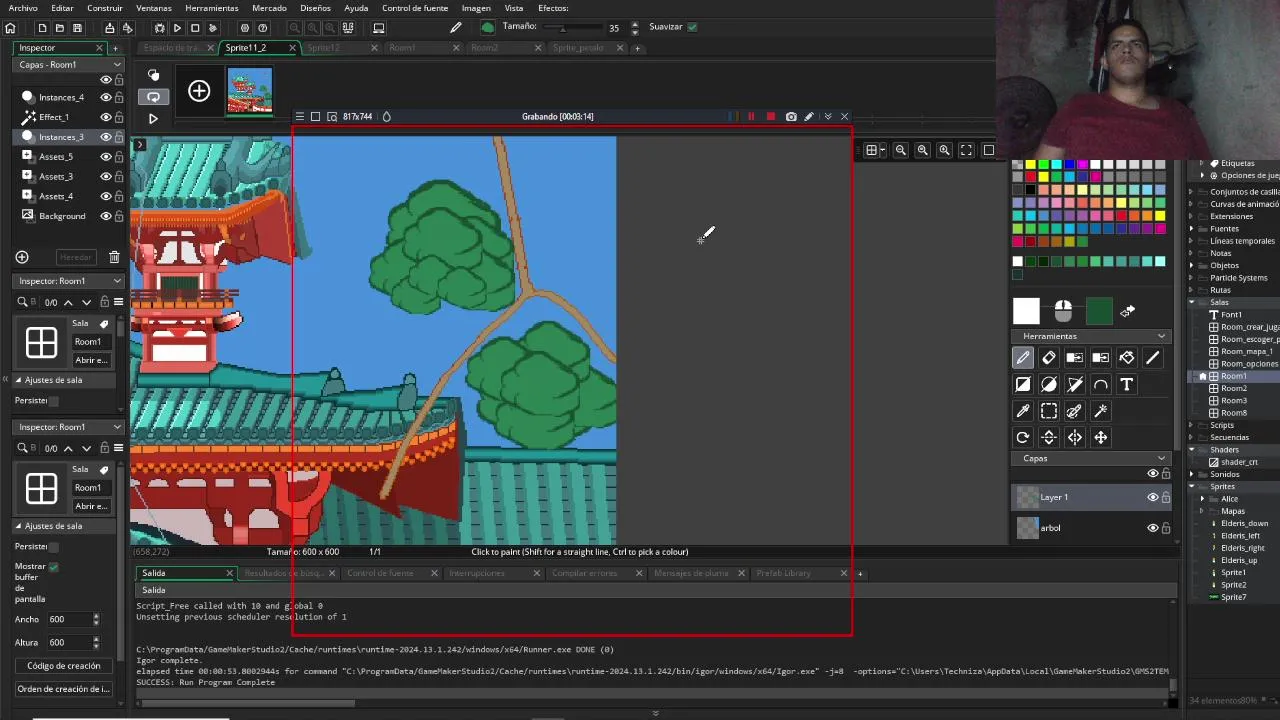Select the Pencil tool in Herramientas

1023,358
